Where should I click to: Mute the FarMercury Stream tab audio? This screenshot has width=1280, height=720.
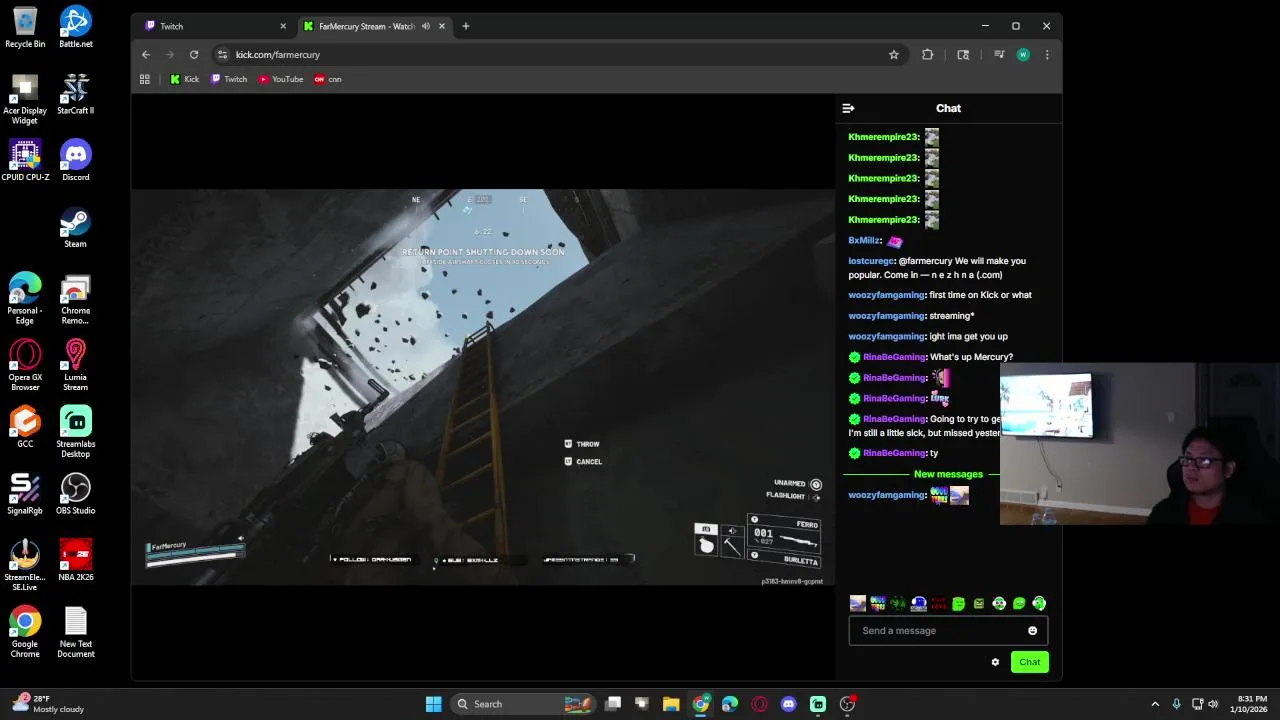tap(426, 26)
